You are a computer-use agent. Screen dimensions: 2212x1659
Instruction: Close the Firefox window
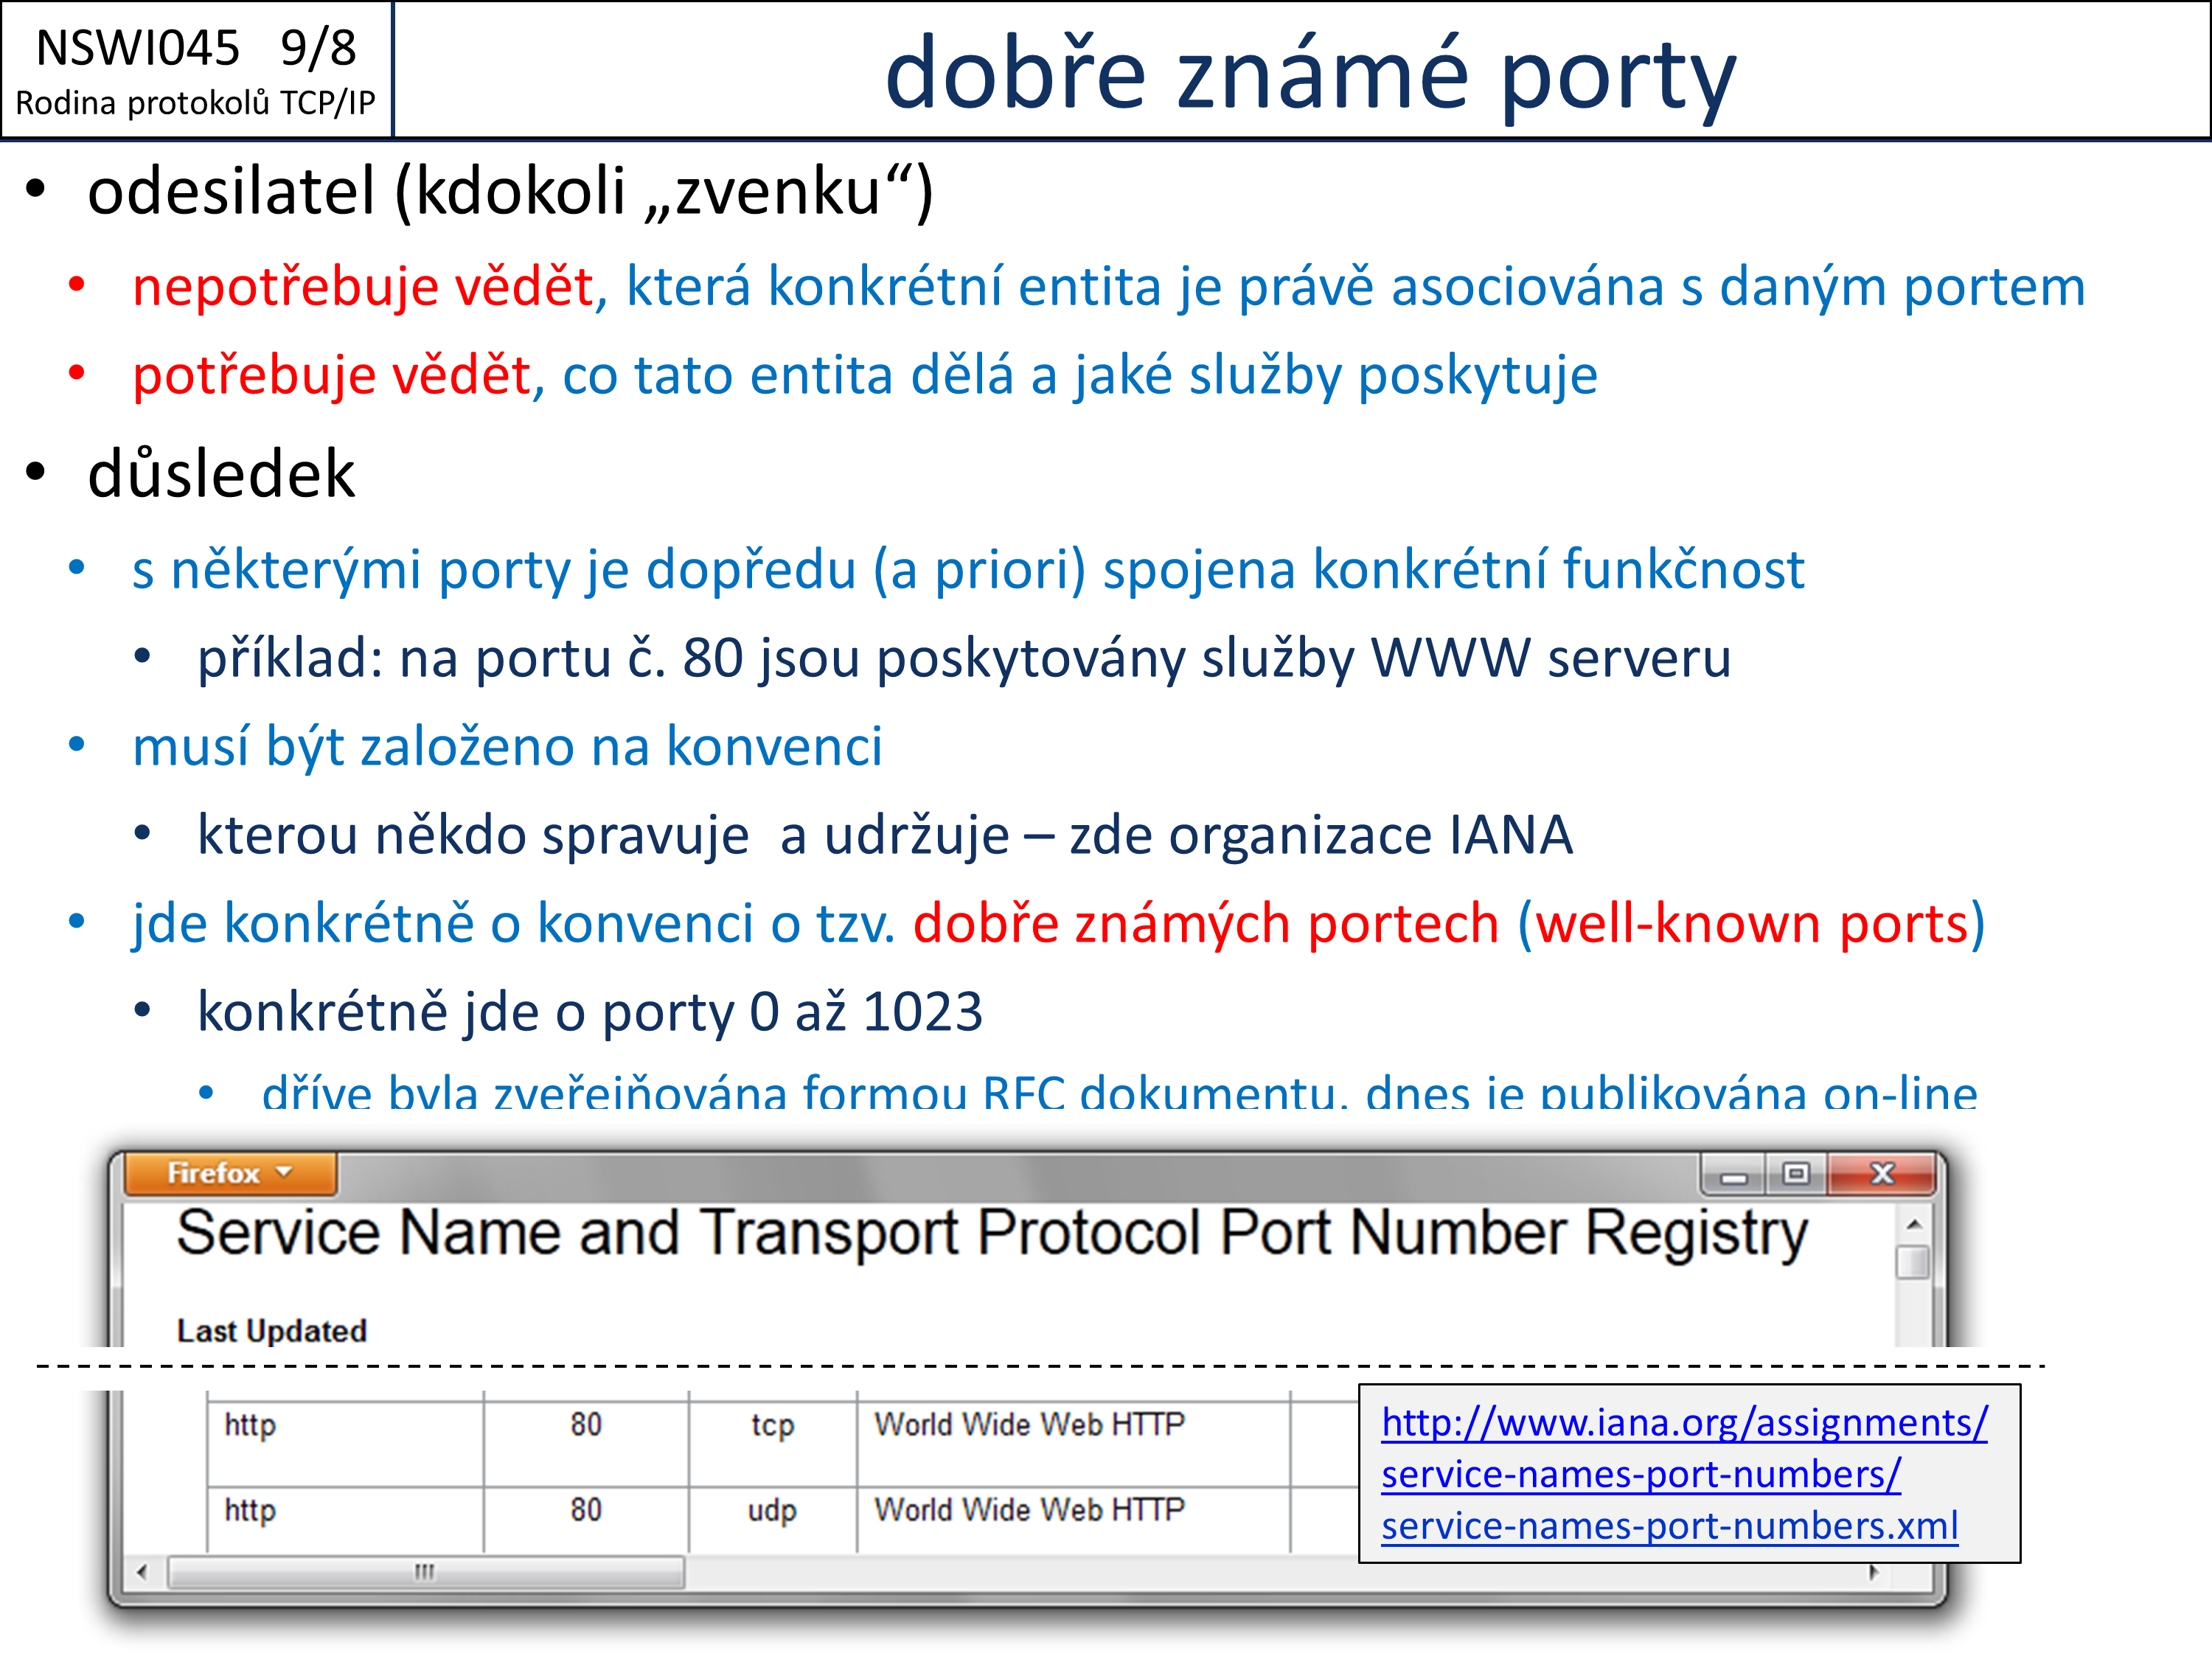(x=1881, y=1174)
